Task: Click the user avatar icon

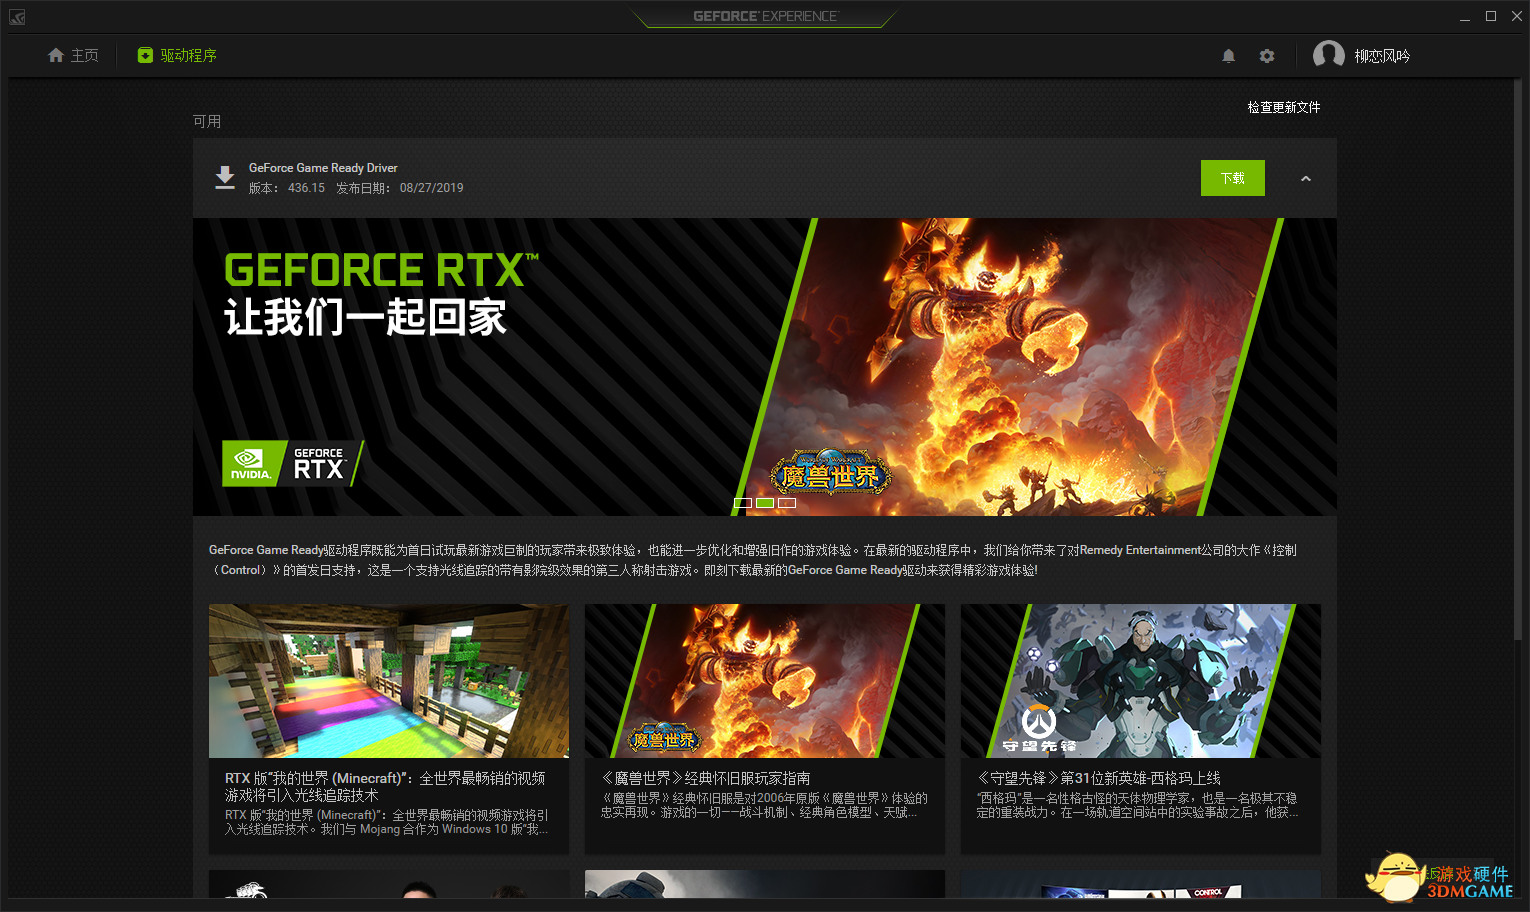Action: point(1328,55)
